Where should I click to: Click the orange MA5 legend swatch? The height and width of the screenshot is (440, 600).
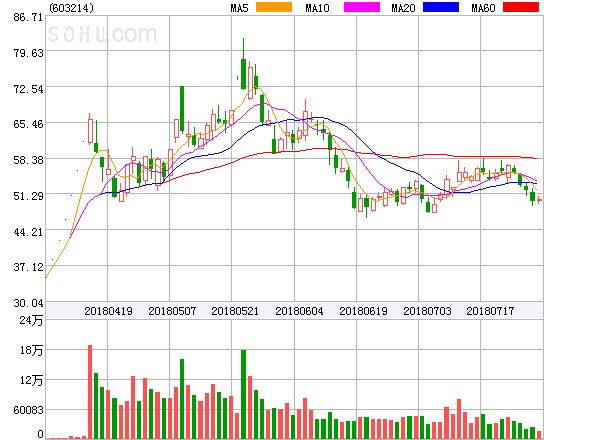(x=274, y=7)
